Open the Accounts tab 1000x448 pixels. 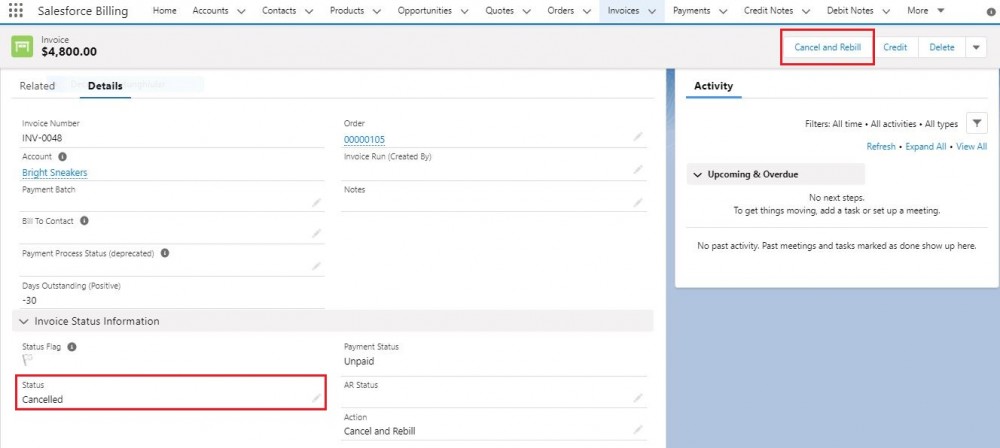210,11
